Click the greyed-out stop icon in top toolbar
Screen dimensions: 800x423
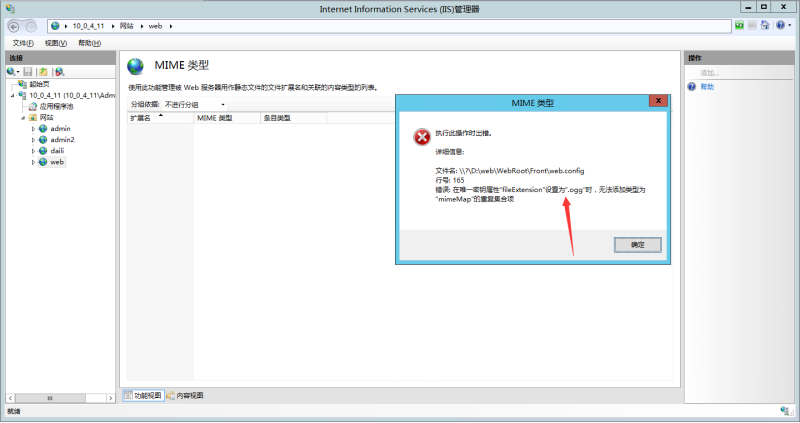752,25
